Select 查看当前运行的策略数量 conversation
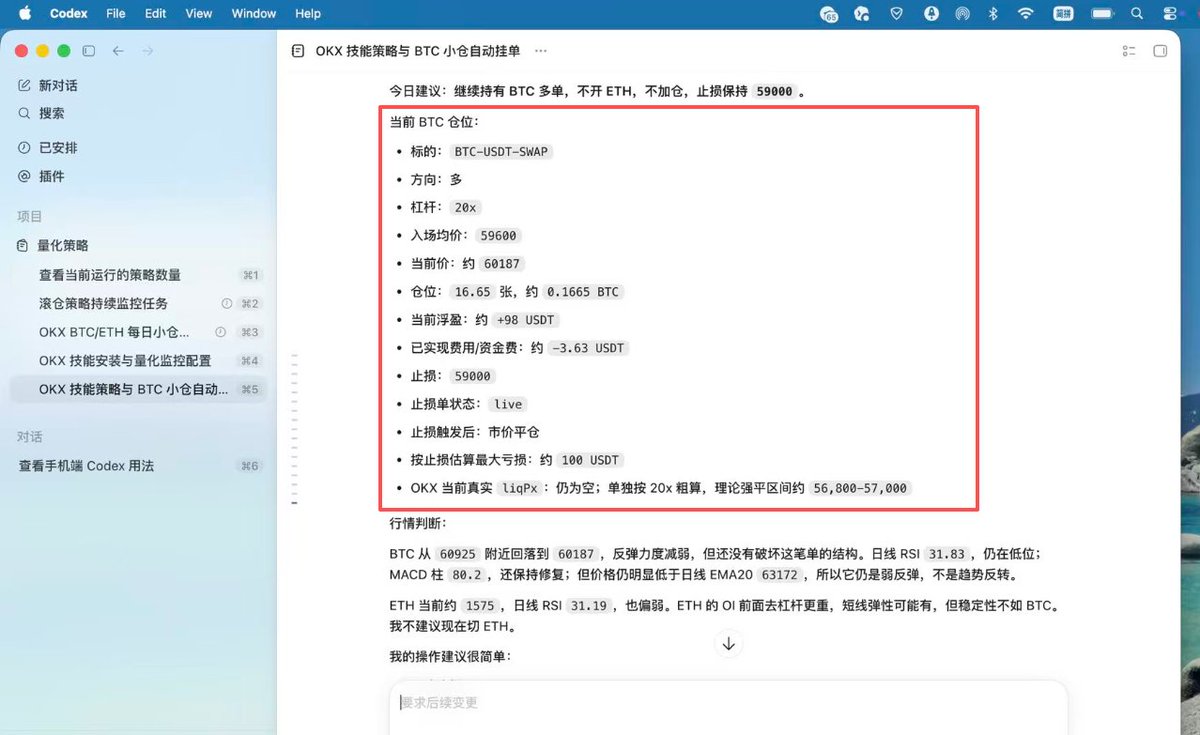The width and height of the screenshot is (1200, 735). click(x=138, y=275)
